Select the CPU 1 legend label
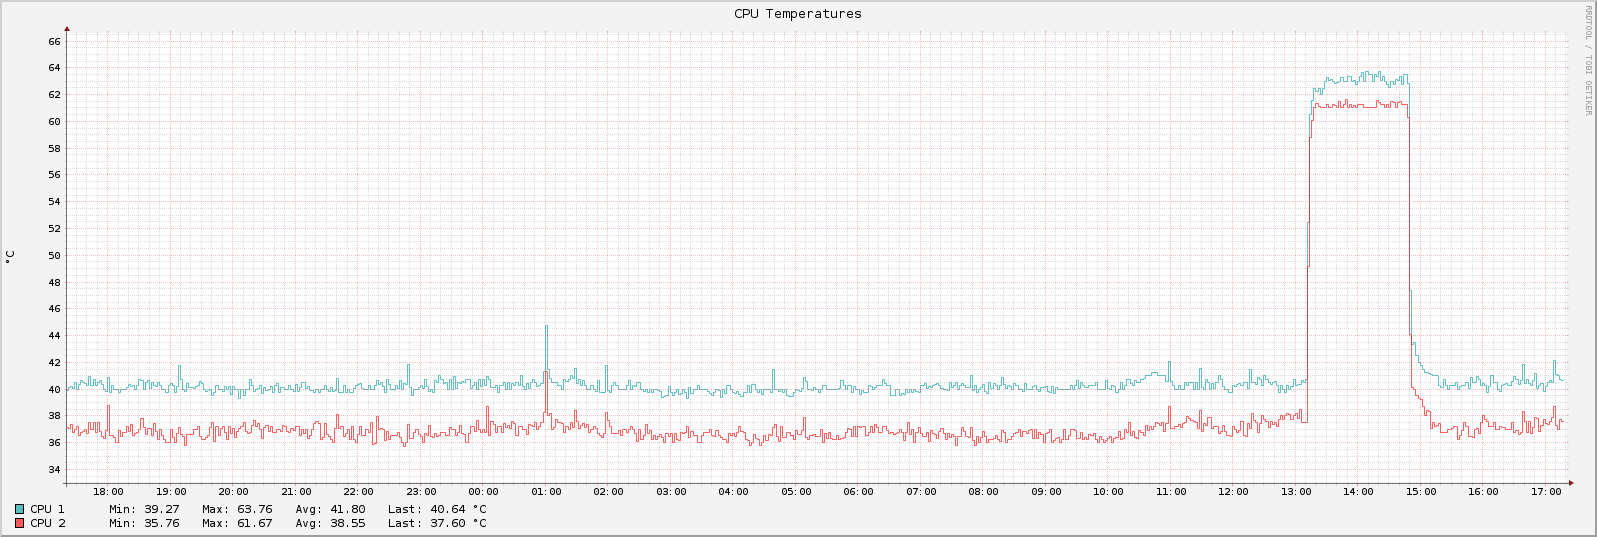This screenshot has height=537, width=1597. (47, 509)
